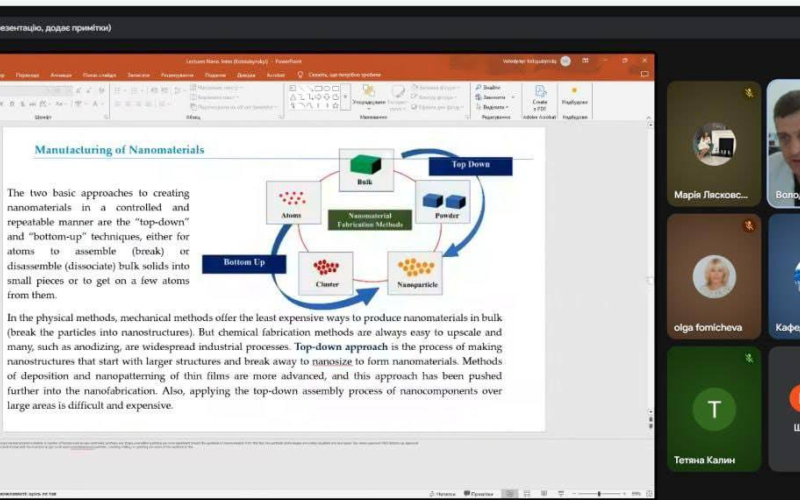Select the Марія Лясковс... participant tile

[714, 143]
